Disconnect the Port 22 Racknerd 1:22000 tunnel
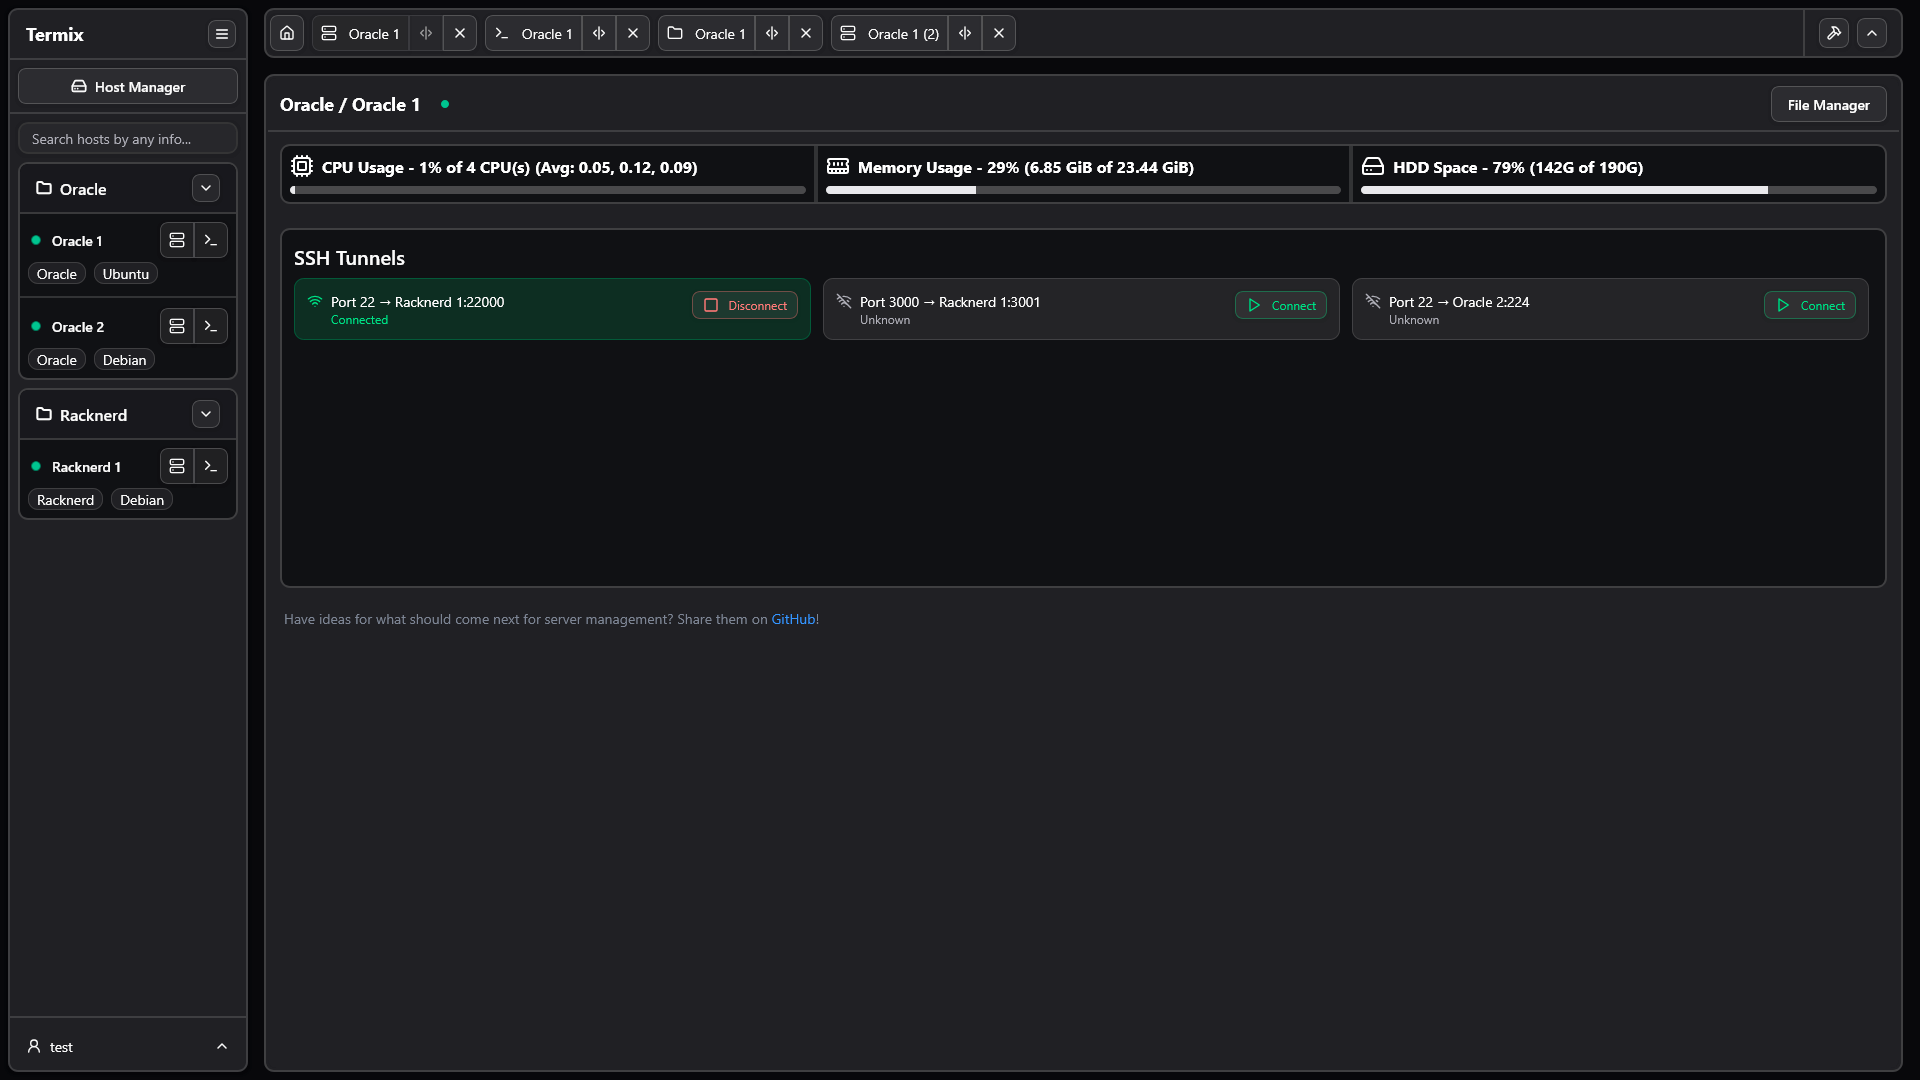 (x=745, y=305)
